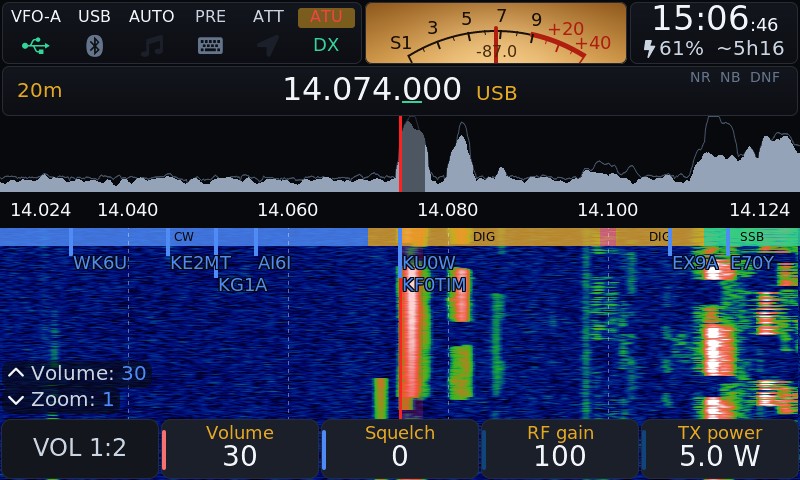Click the up chevron beside Volume: 30
Screen dimensions: 800x480
[16, 373]
